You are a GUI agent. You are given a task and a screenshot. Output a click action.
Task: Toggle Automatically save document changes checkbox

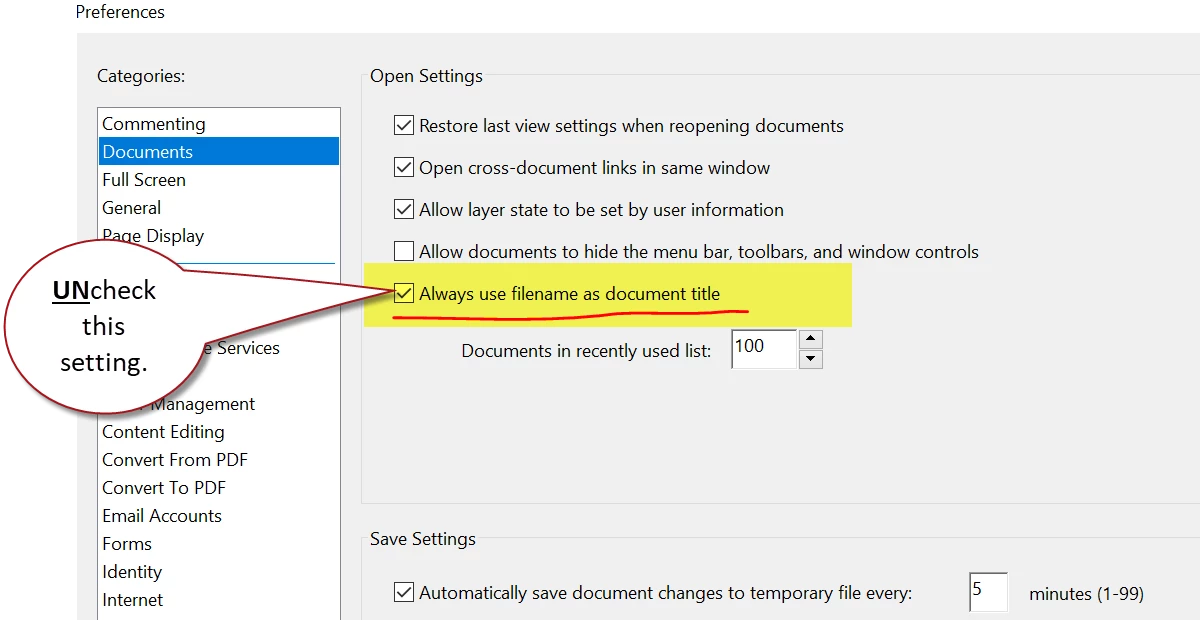click(404, 593)
